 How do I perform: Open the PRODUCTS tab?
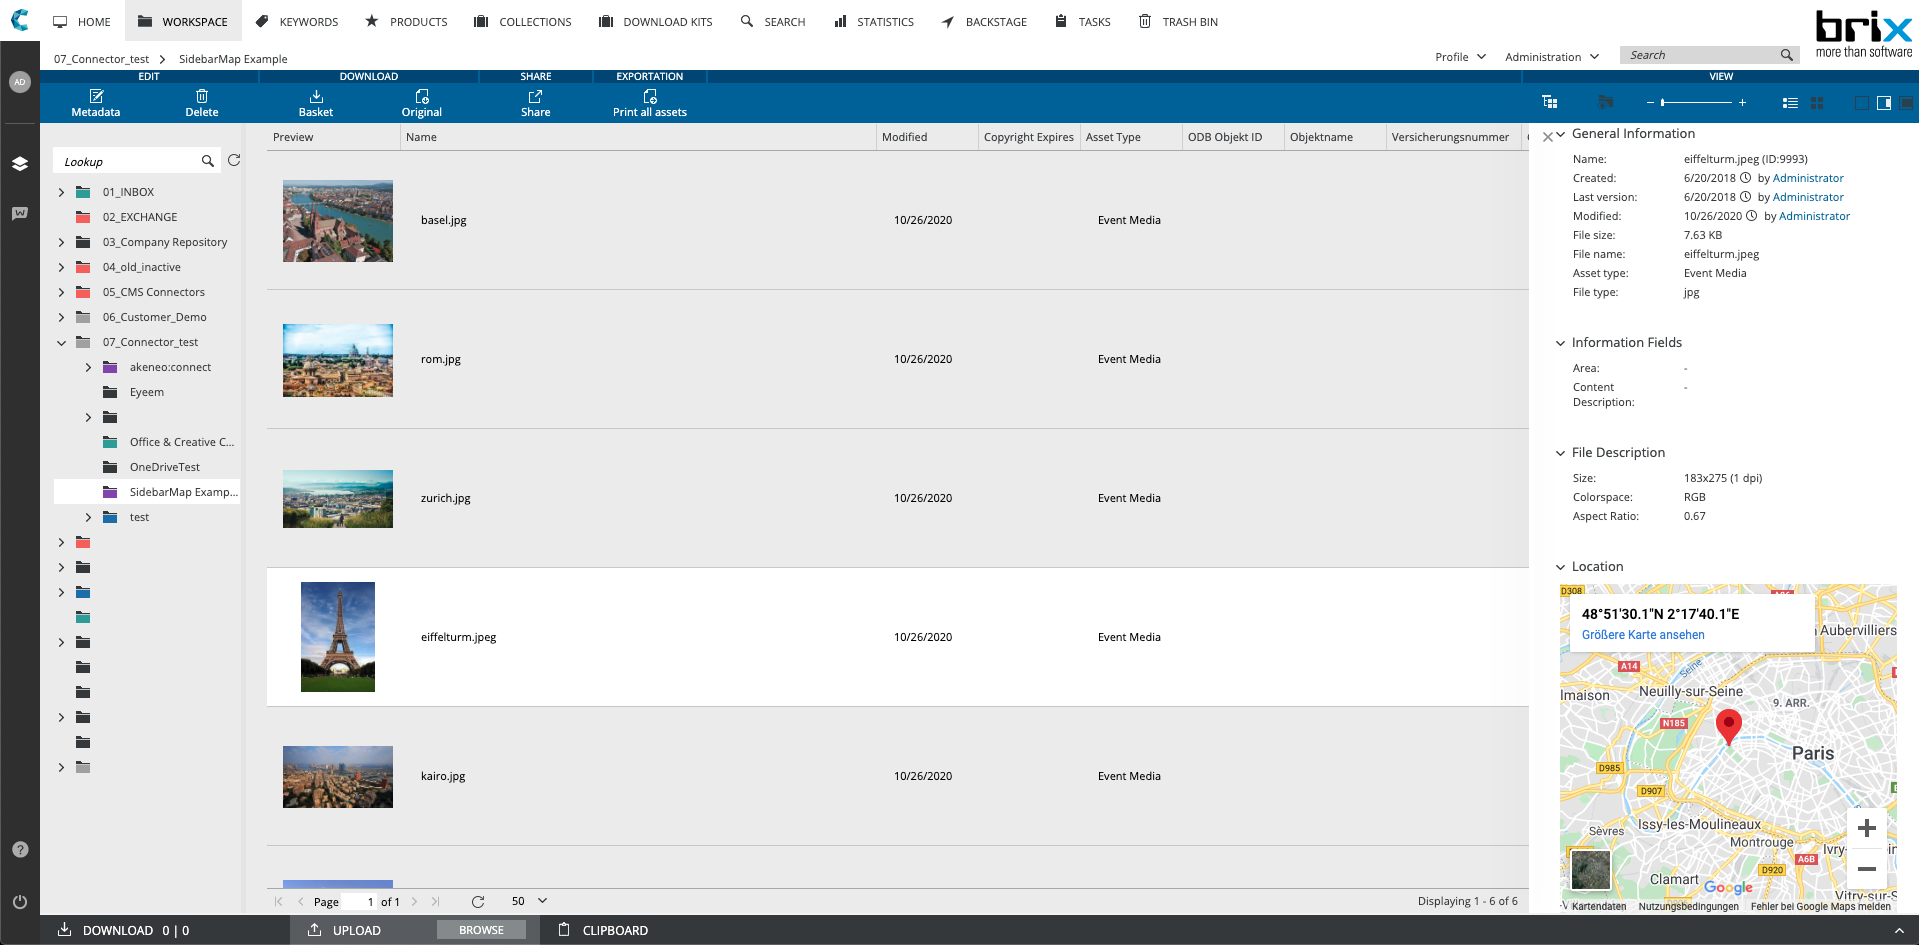[x=406, y=21]
